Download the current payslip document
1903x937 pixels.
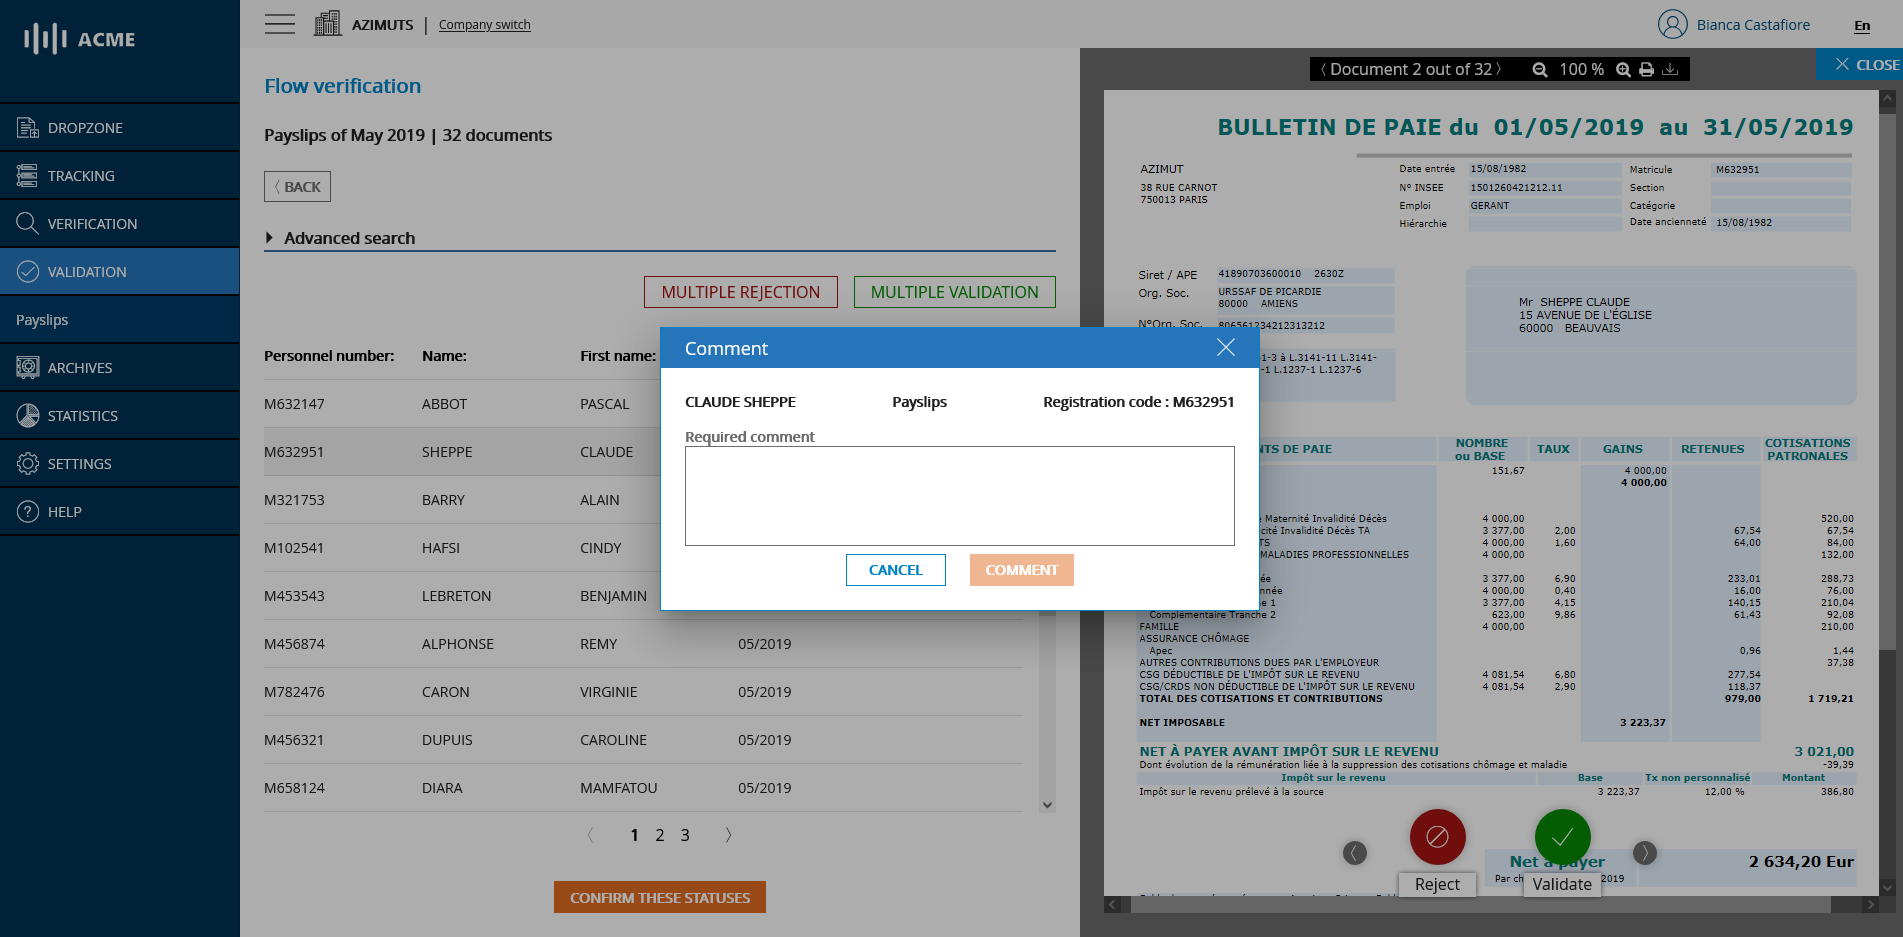click(x=1670, y=70)
